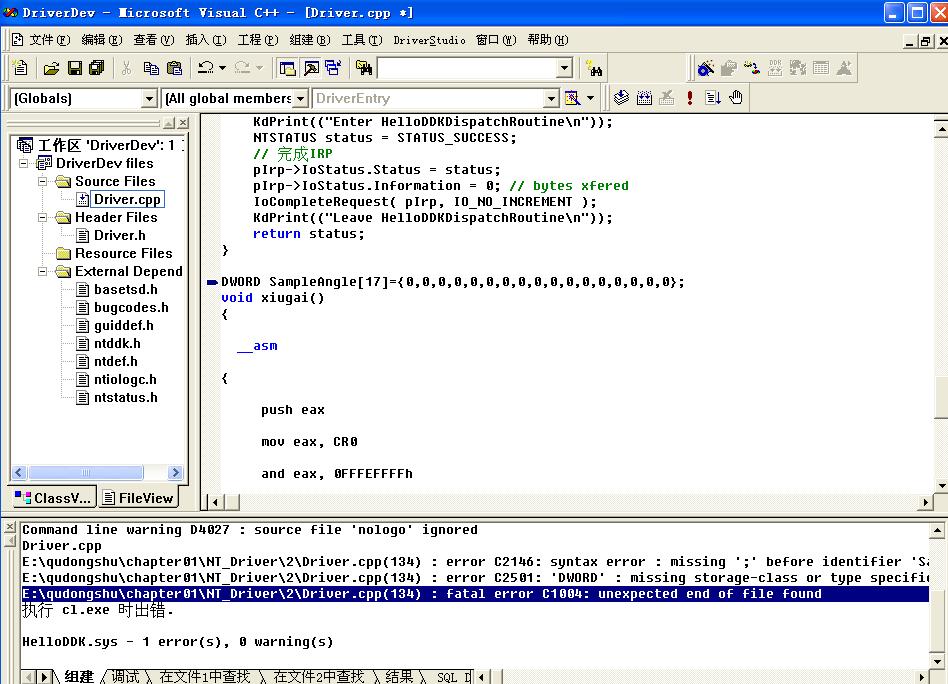Click the output panel scroll down arrow
Image resolution: width=948 pixels, height=684 pixels.
point(937,661)
